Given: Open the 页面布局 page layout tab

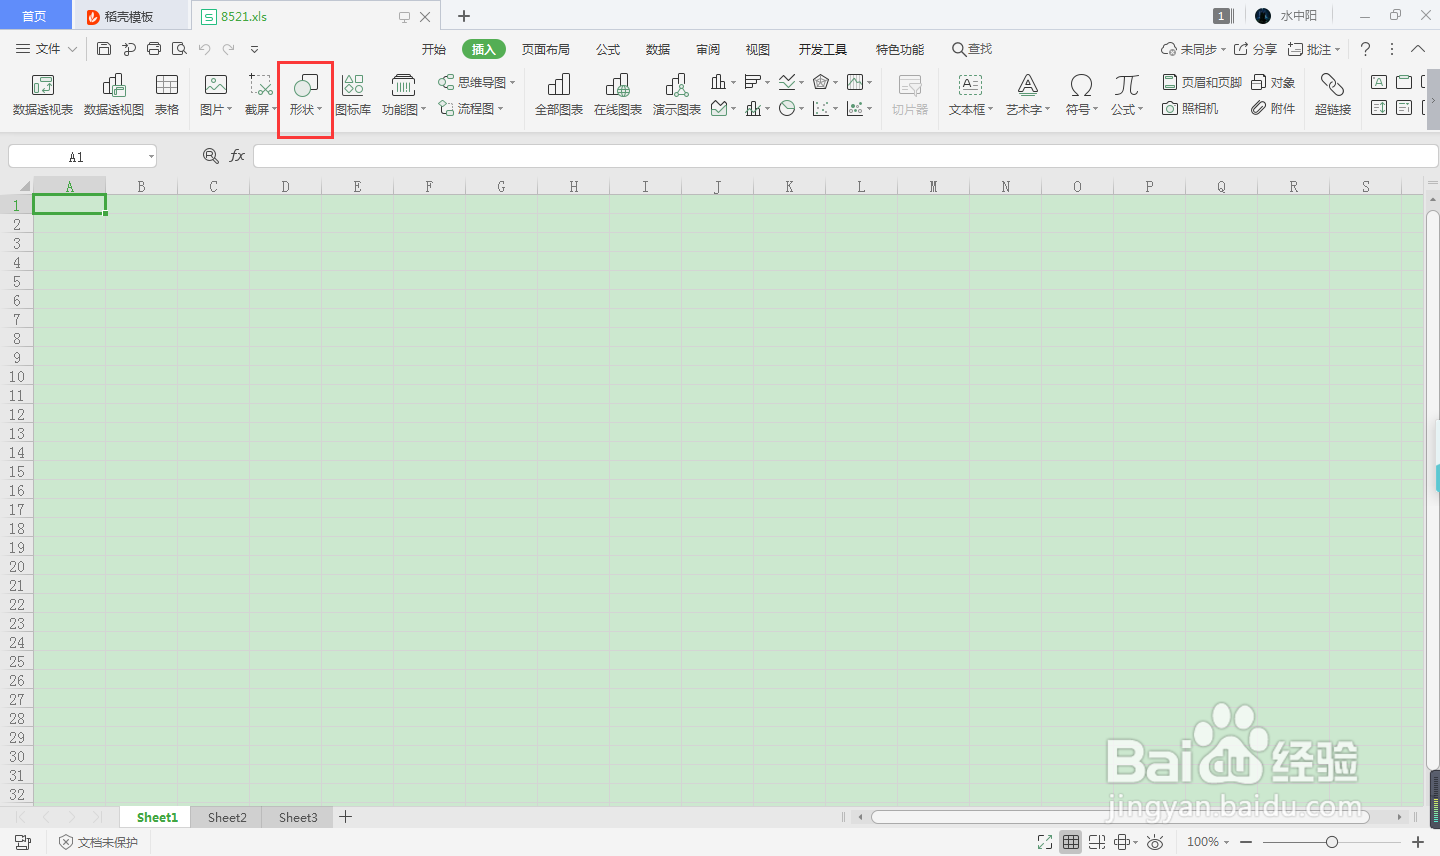Looking at the screenshot, I should pyautogui.click(x=546, y=49).
